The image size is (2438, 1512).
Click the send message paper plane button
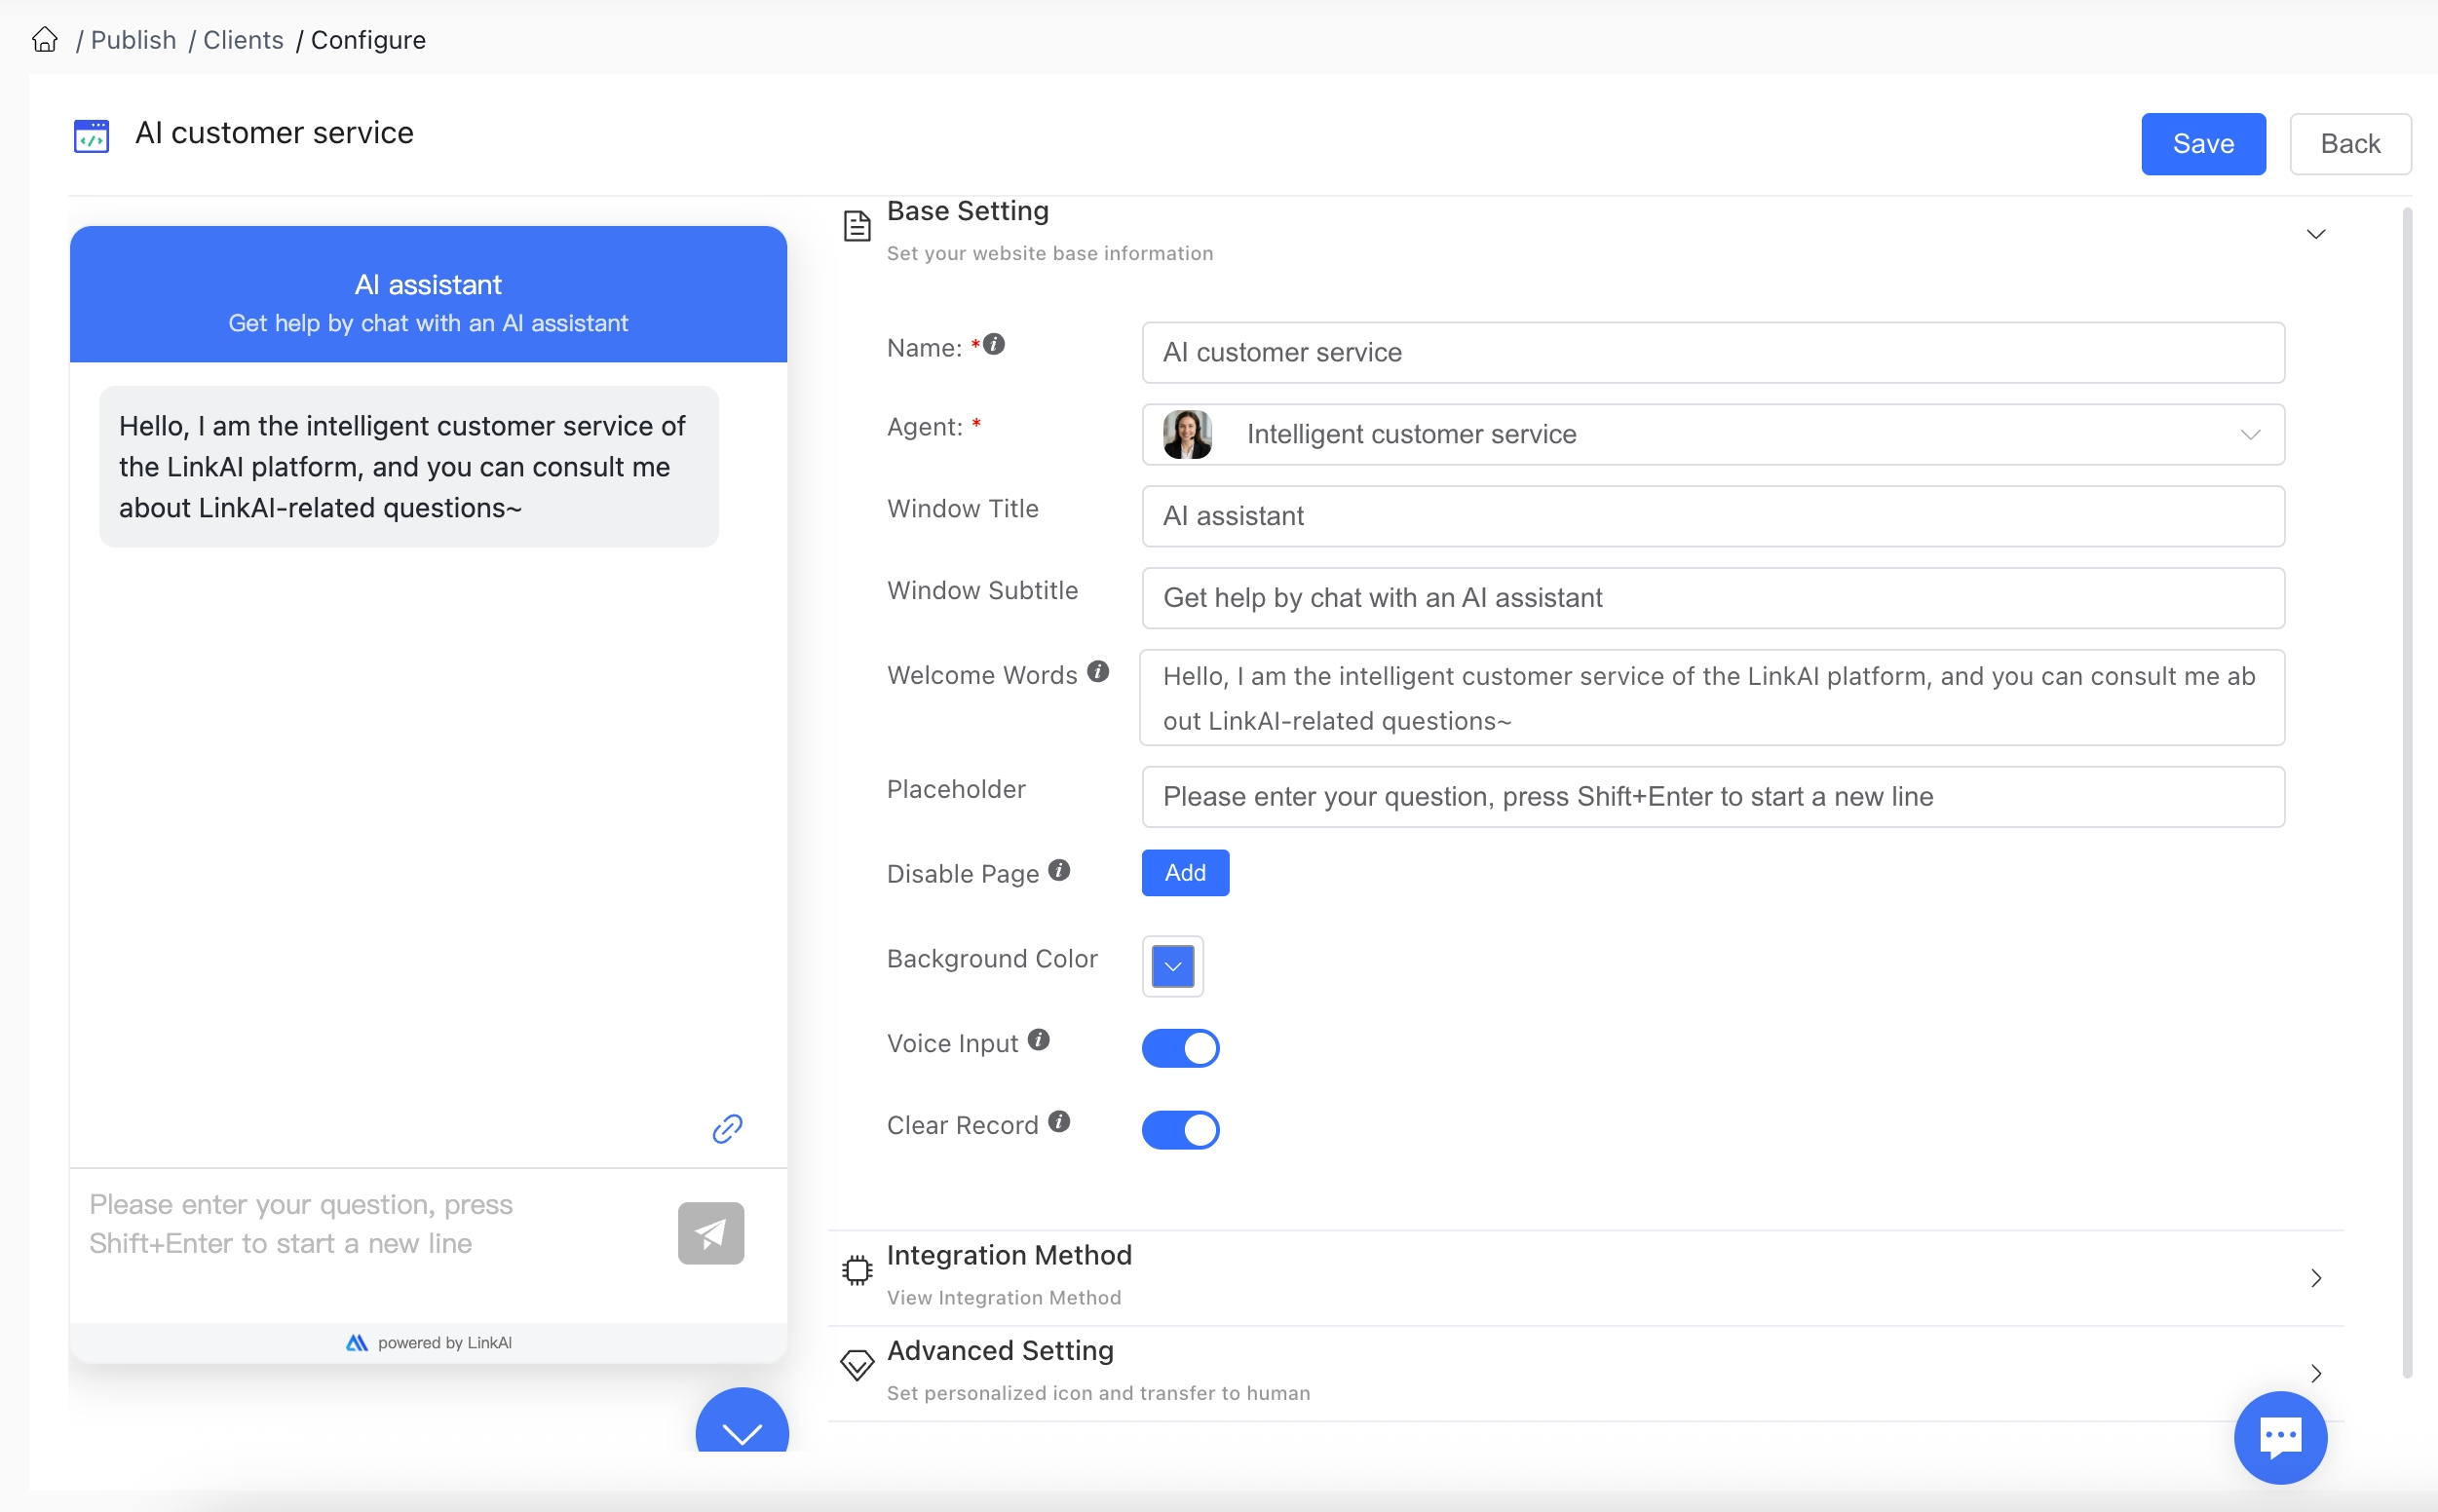tap(711, 1233)
